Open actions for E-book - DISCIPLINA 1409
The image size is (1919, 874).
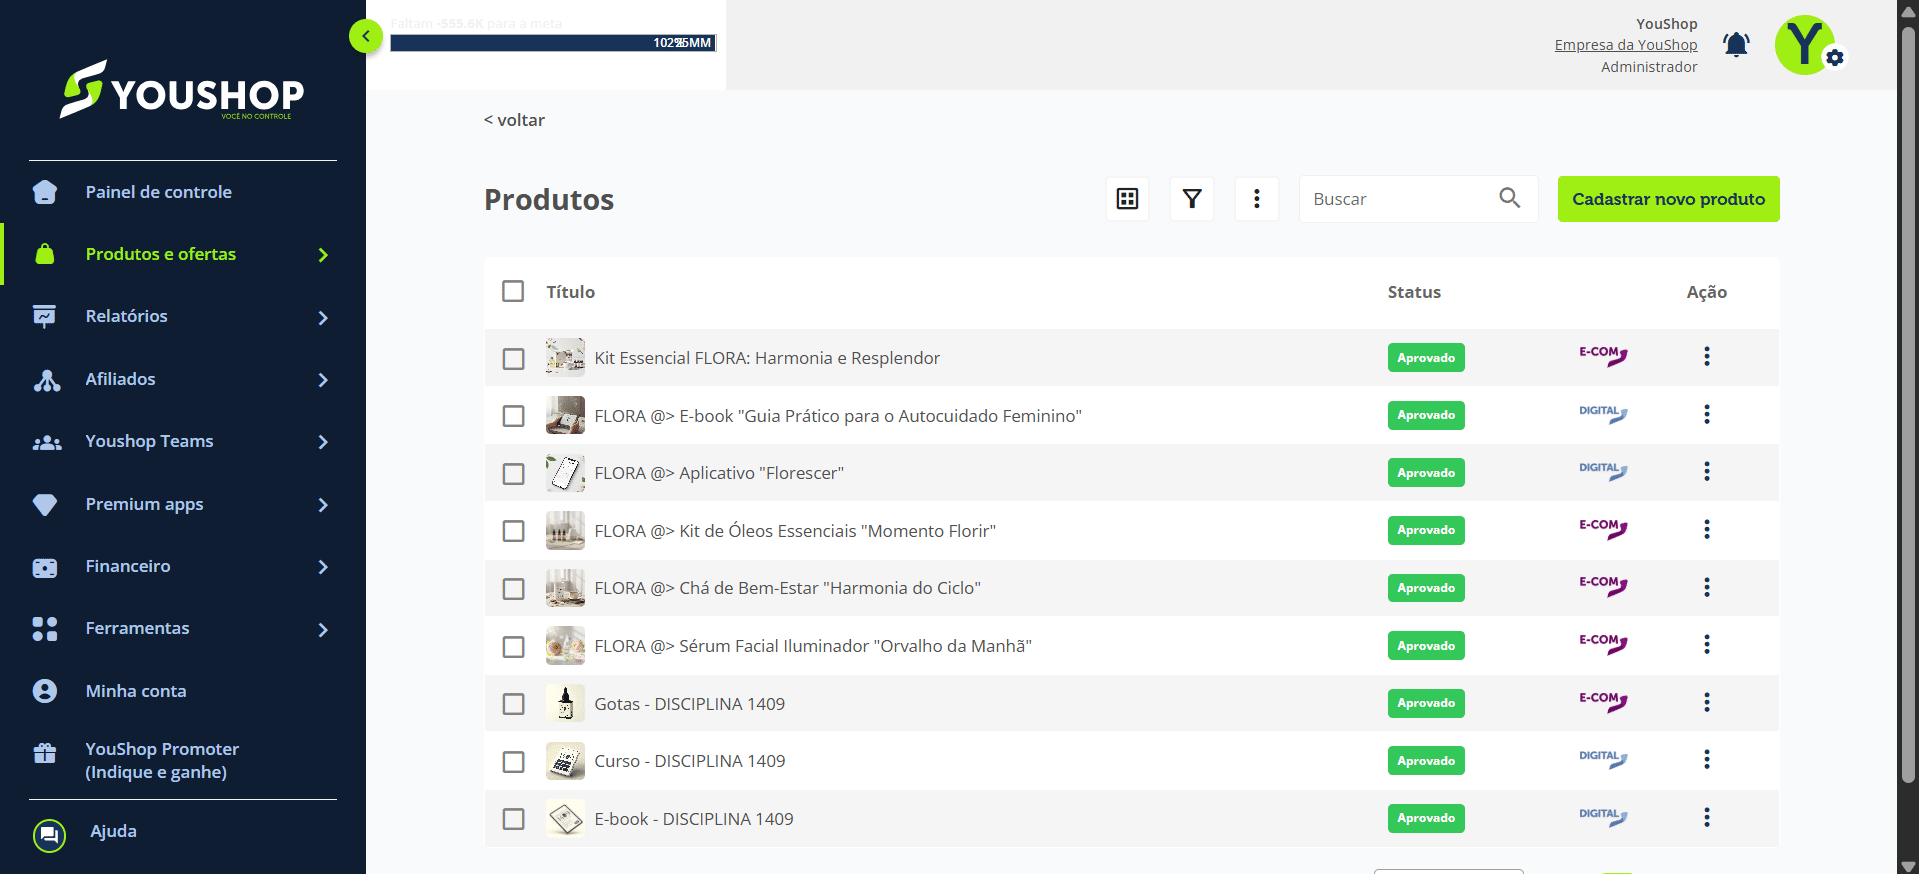click(x=1707, y=817)
